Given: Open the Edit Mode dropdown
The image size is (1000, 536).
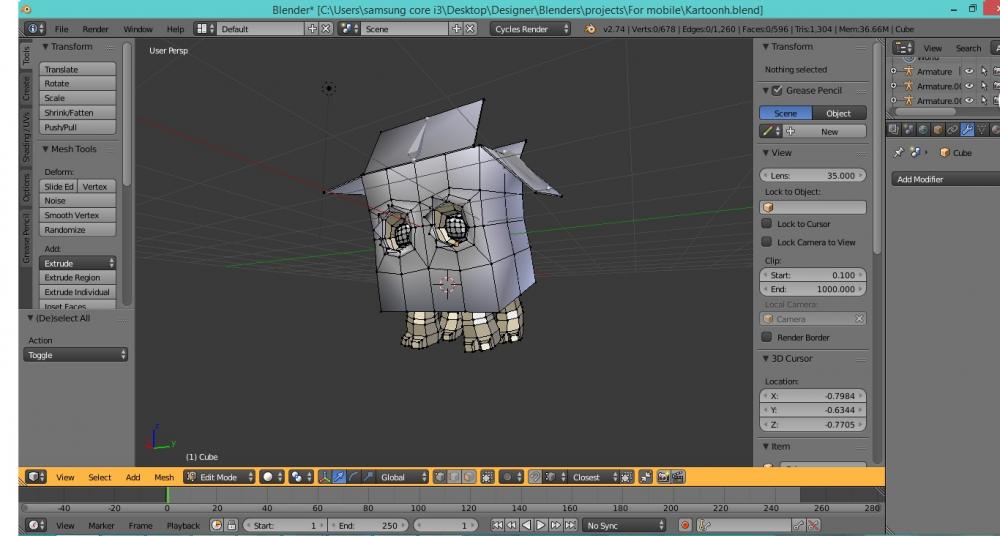Looking at the screenshot, I should point(219,478).
